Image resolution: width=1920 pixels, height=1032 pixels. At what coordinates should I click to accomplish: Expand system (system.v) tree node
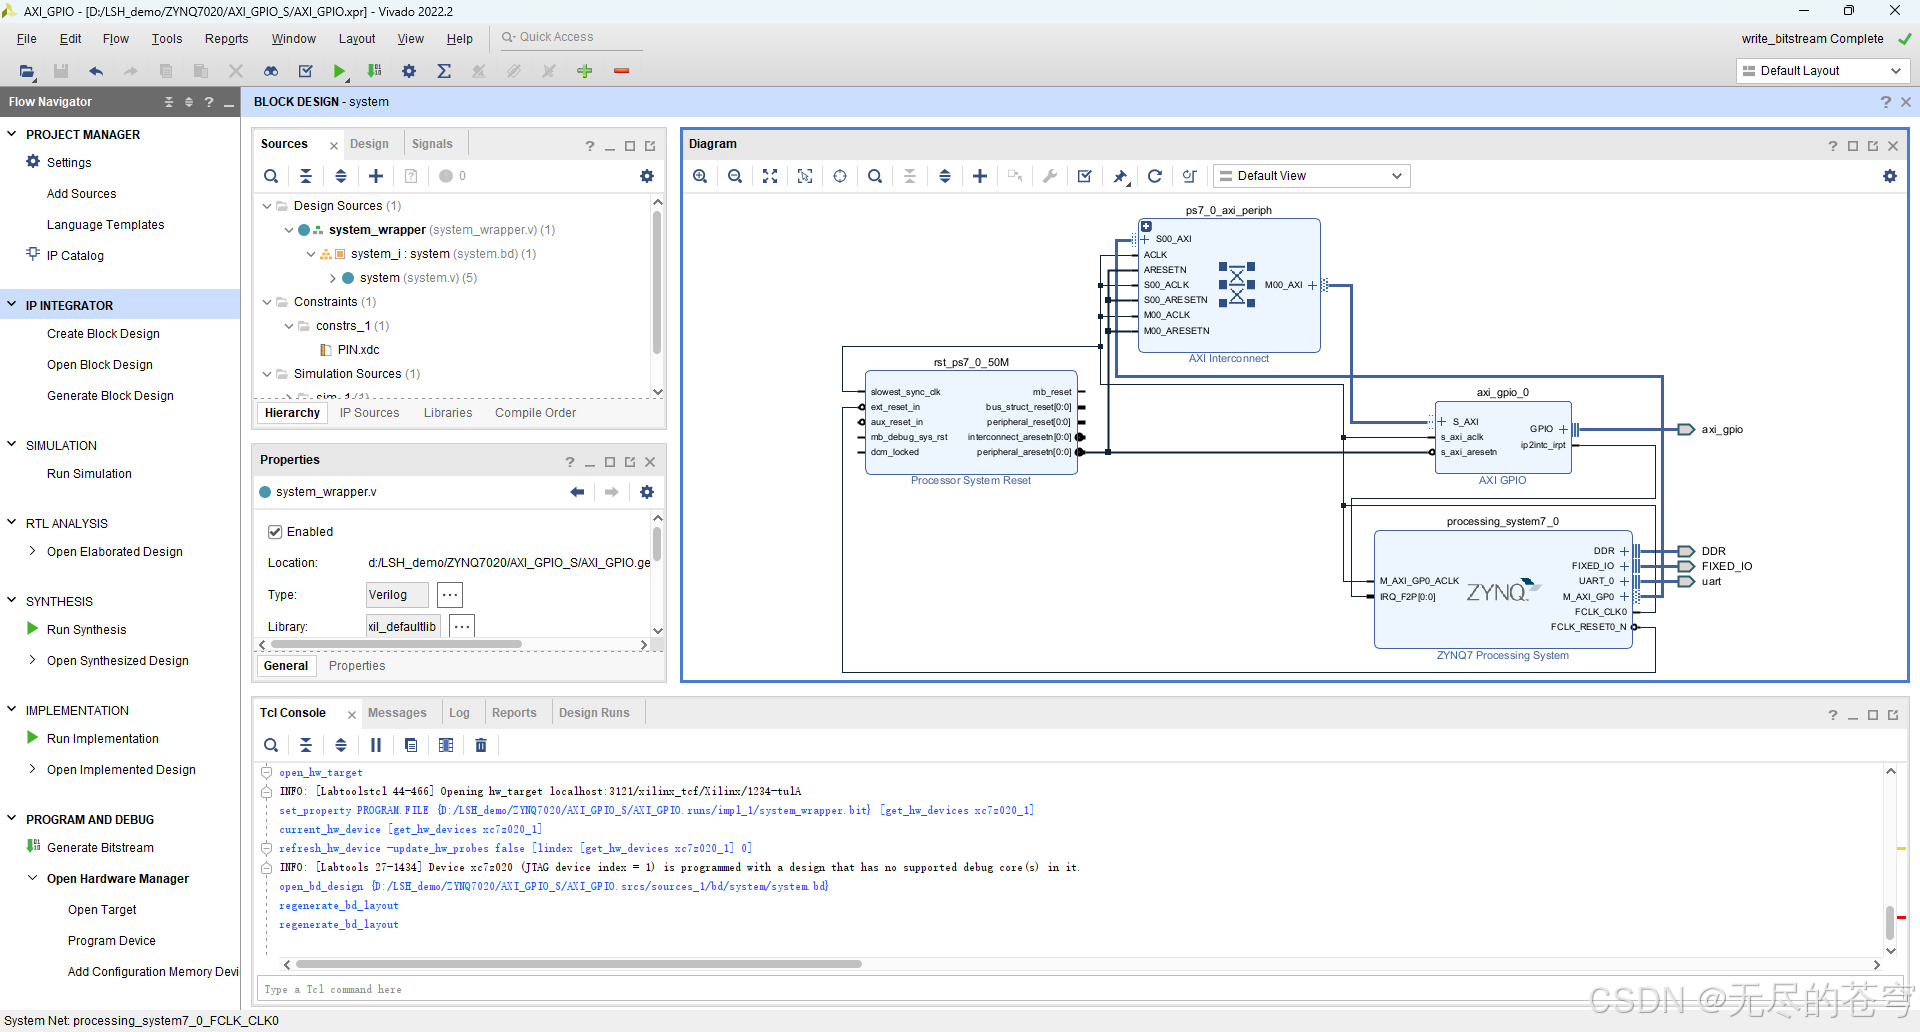[x=333, y=278]
